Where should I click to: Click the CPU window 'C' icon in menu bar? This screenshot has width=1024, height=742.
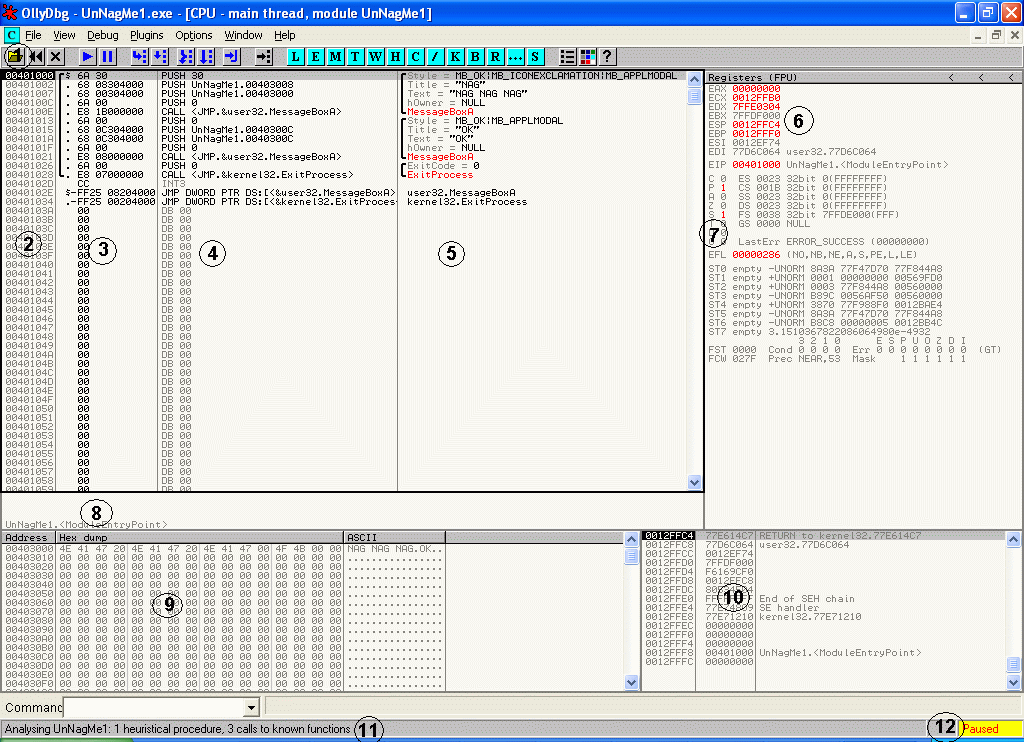point(11,35)
